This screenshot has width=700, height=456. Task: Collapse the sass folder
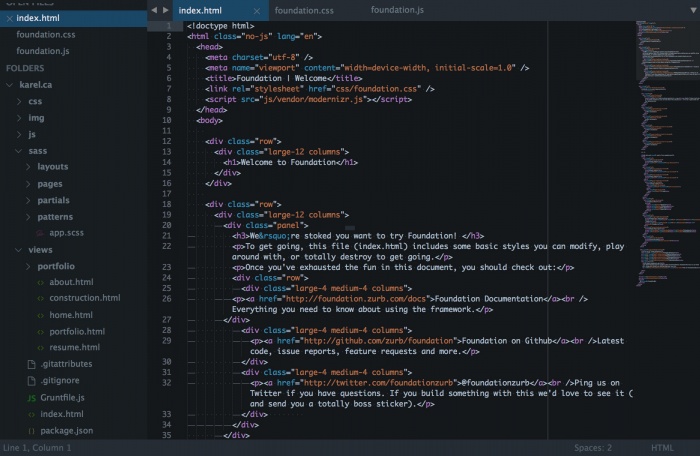(x=19, y=150)
